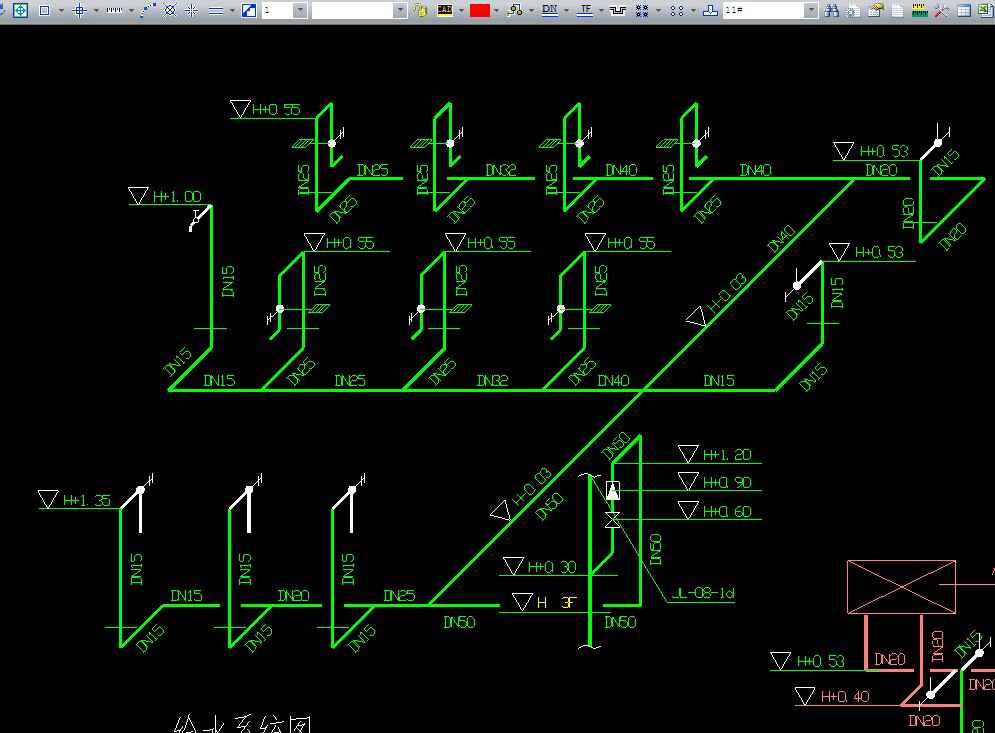Click the blue inverted-T stamp icon
This screenshot has height=733, width=995.
(711, 10)
